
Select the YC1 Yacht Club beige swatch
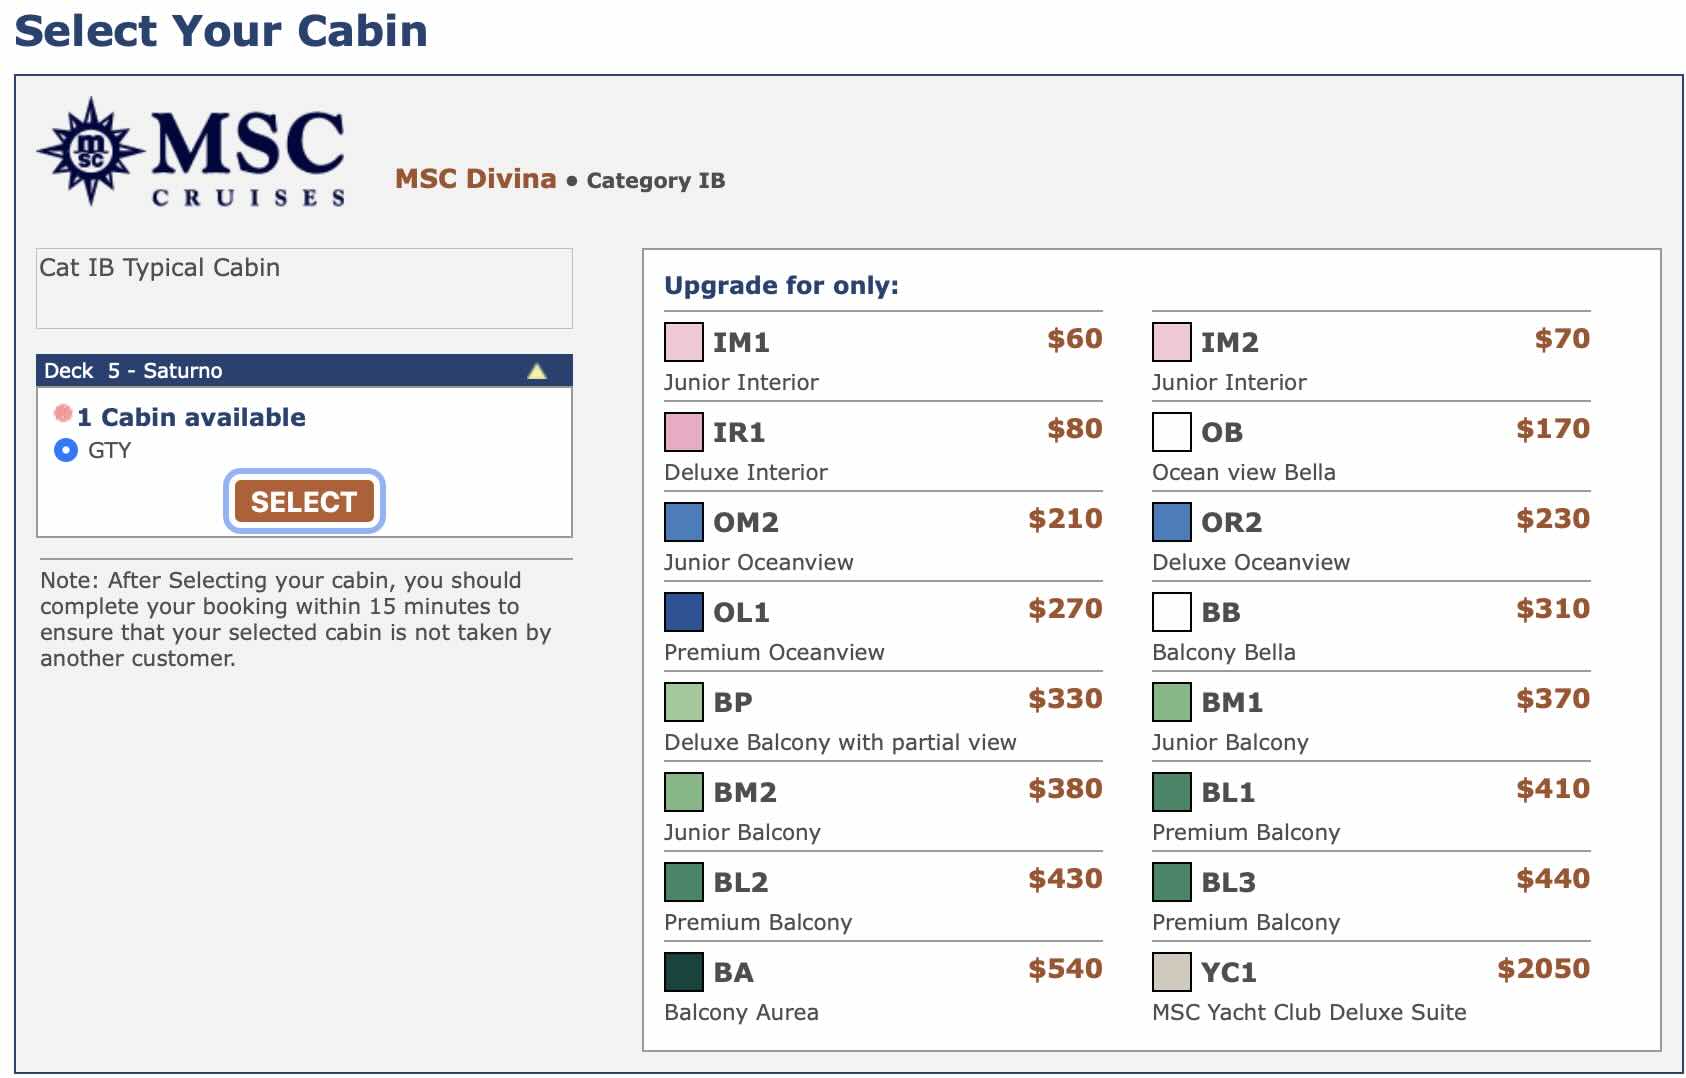click(1171, 972)
